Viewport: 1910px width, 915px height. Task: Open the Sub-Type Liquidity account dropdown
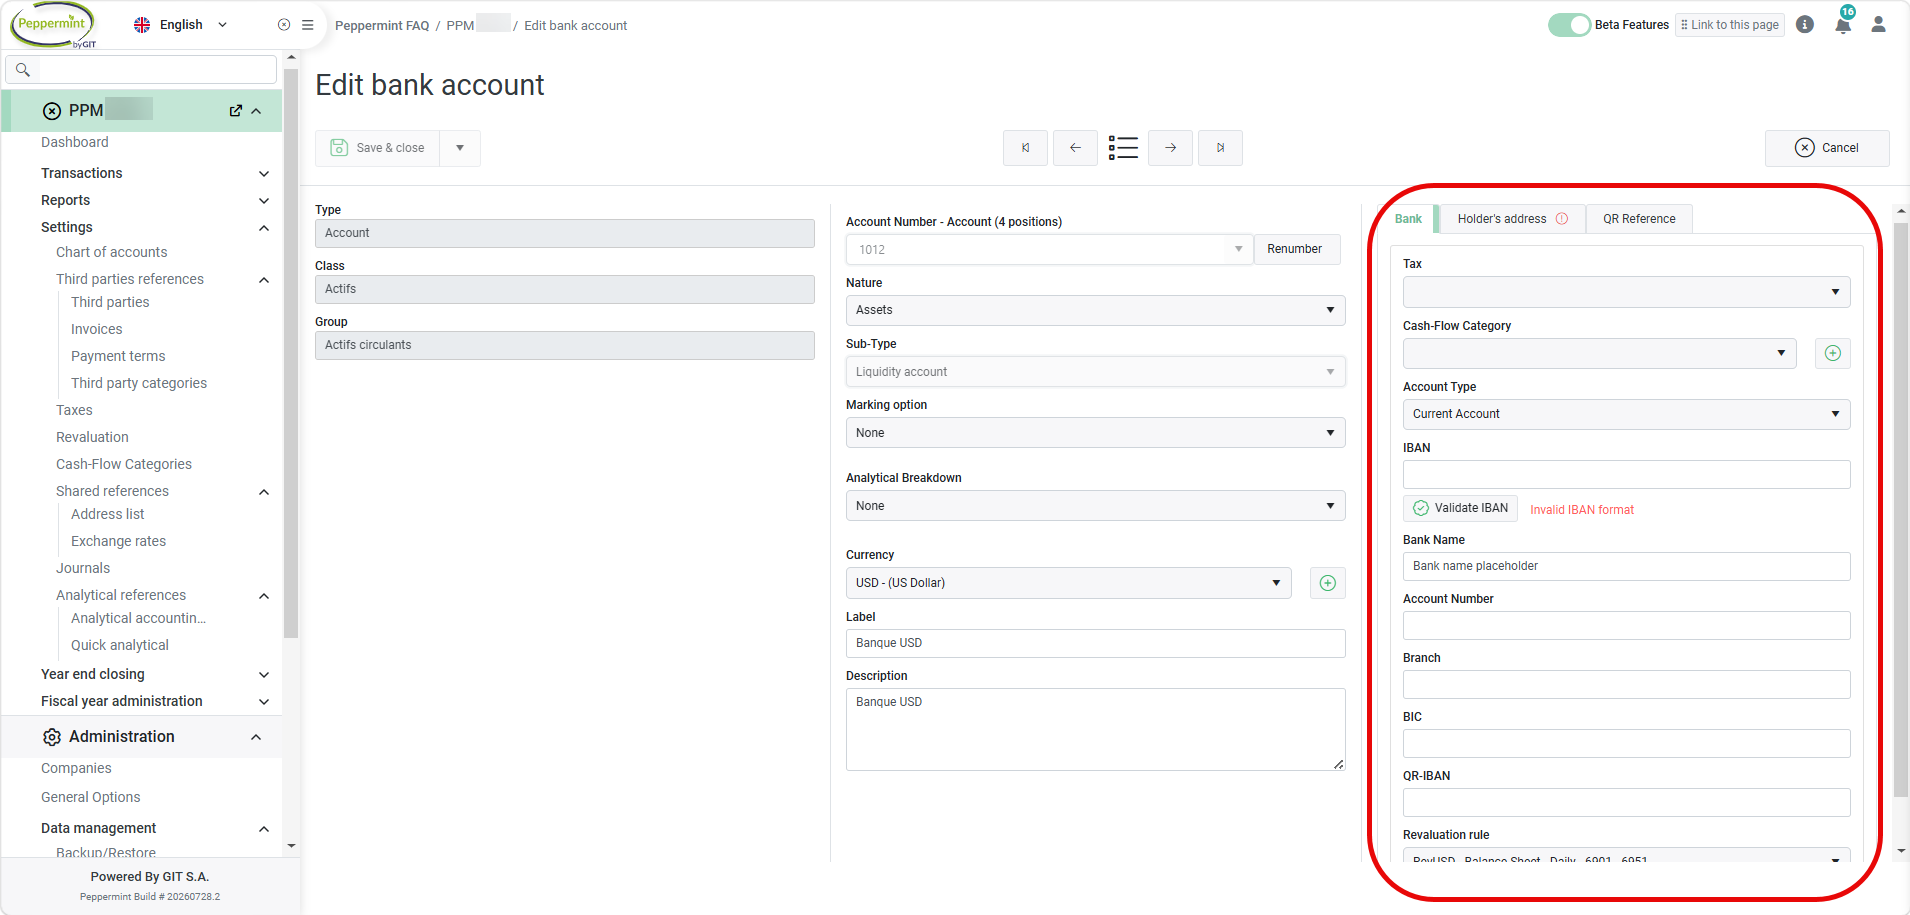point(1095,372)
